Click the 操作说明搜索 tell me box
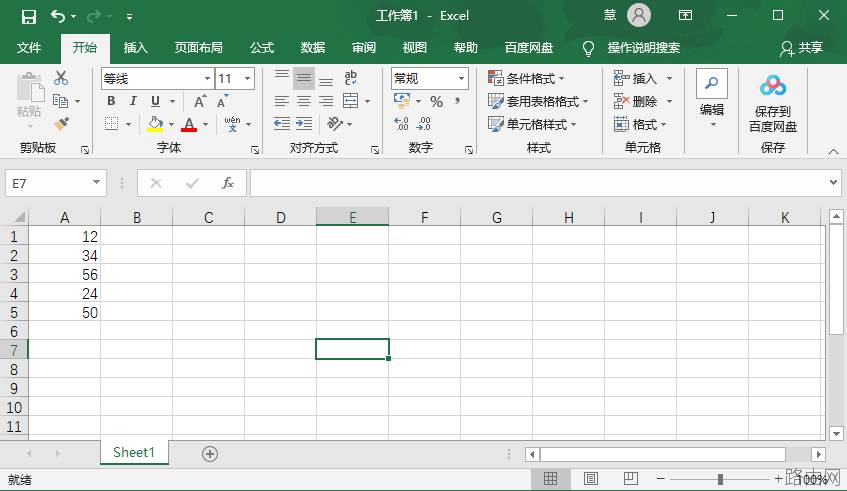This screenshot has width=847, height=491. [x=643, y=48]
